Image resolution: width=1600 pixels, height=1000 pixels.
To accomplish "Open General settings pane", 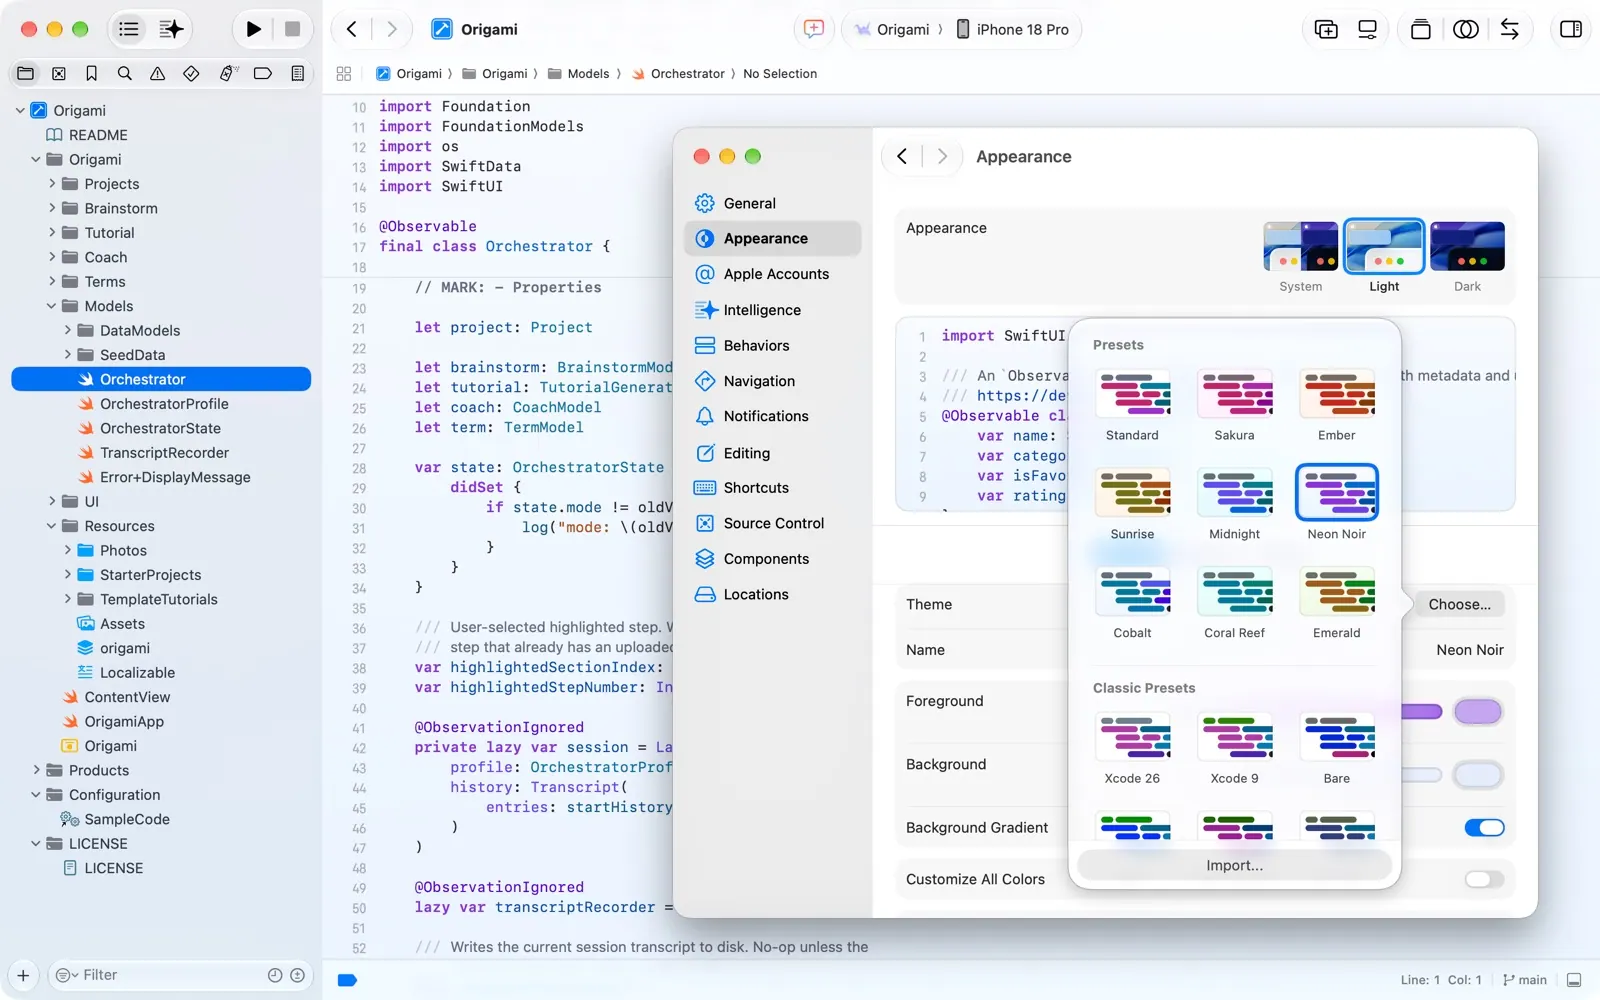I will coord(772,203).
